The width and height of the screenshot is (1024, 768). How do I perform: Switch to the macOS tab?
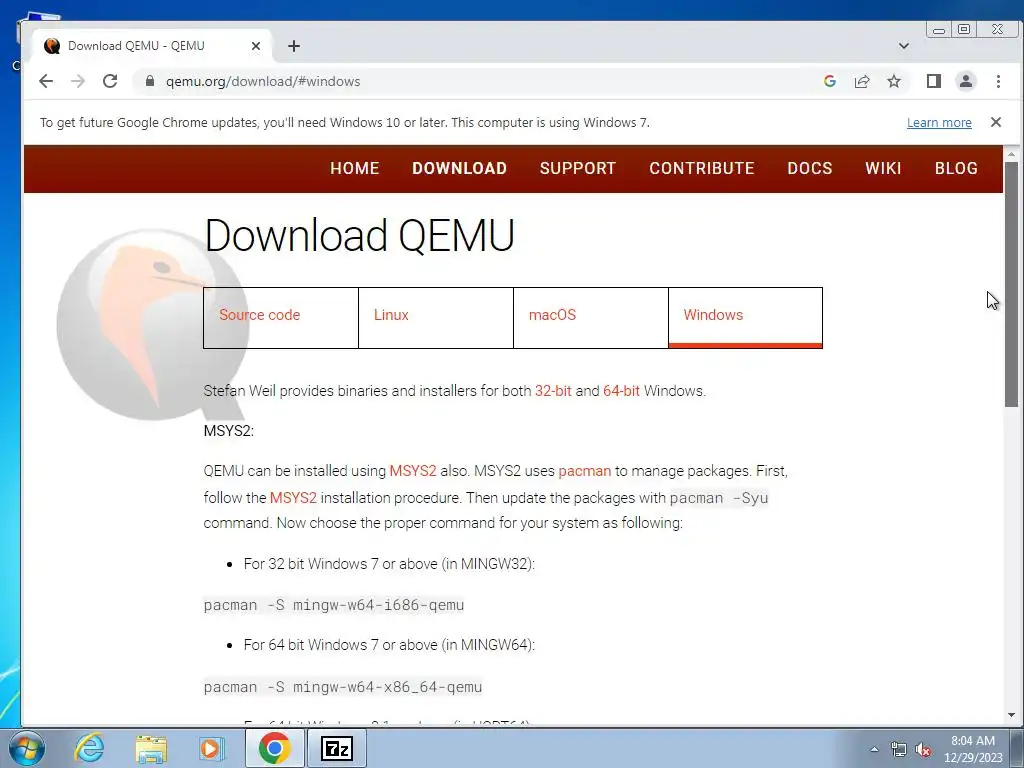point(590,317)
